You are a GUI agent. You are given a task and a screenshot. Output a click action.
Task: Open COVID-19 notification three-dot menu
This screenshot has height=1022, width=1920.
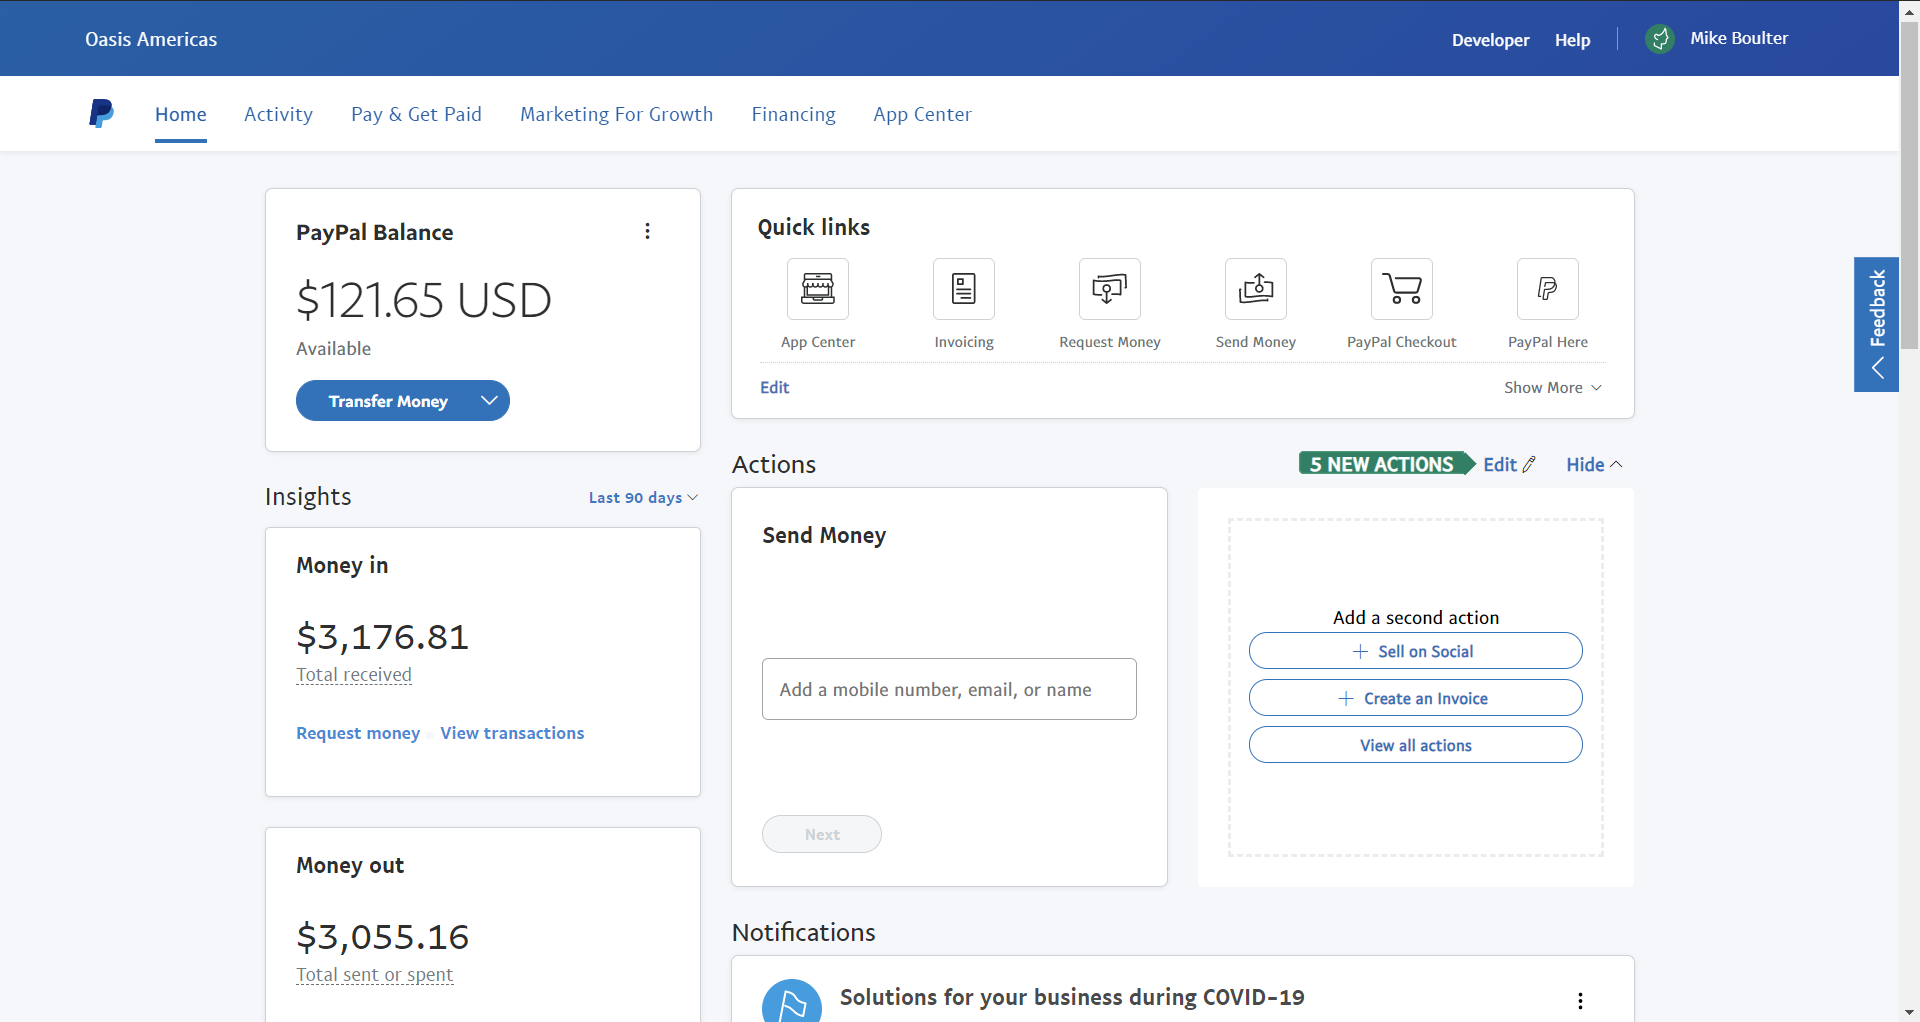(1580, 1000)
